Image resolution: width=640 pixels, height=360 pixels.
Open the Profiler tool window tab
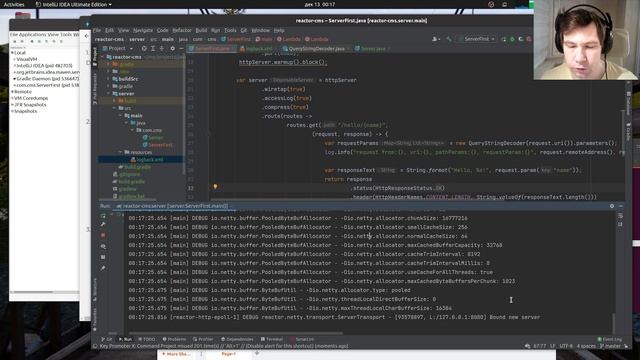pos(203,339)
